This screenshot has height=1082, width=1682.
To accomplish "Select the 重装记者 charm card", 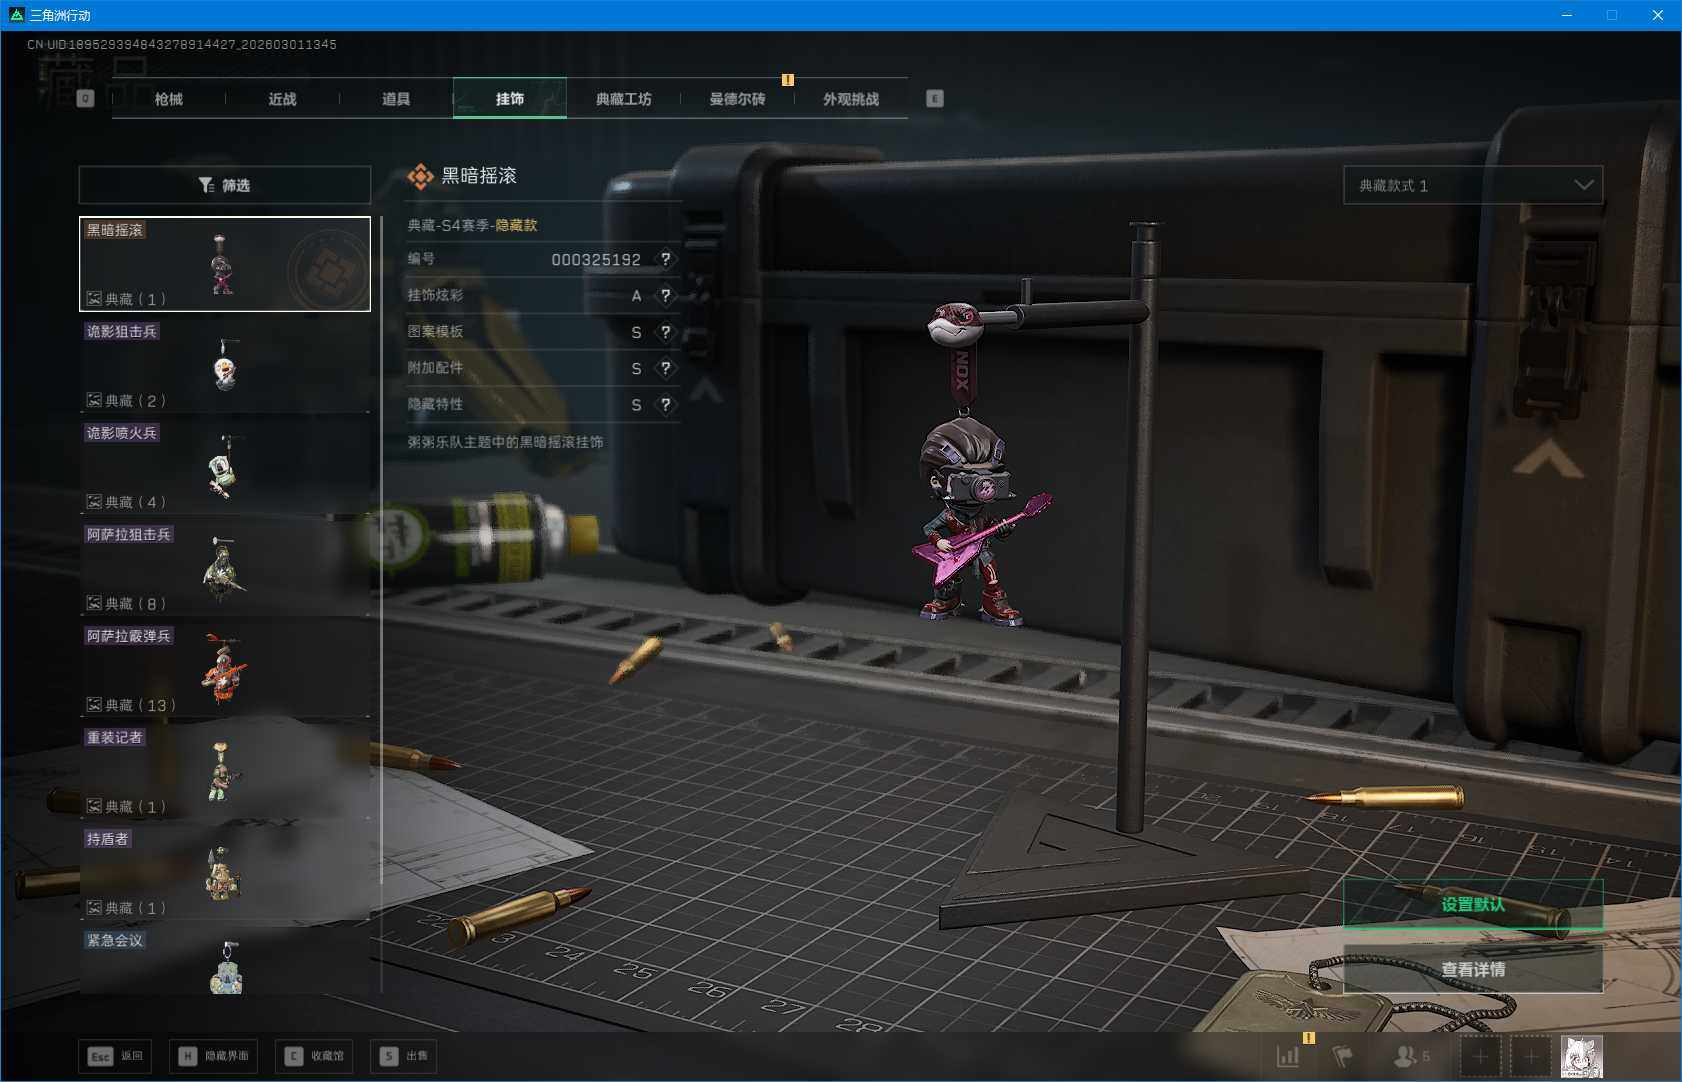I will coord(225,771).
